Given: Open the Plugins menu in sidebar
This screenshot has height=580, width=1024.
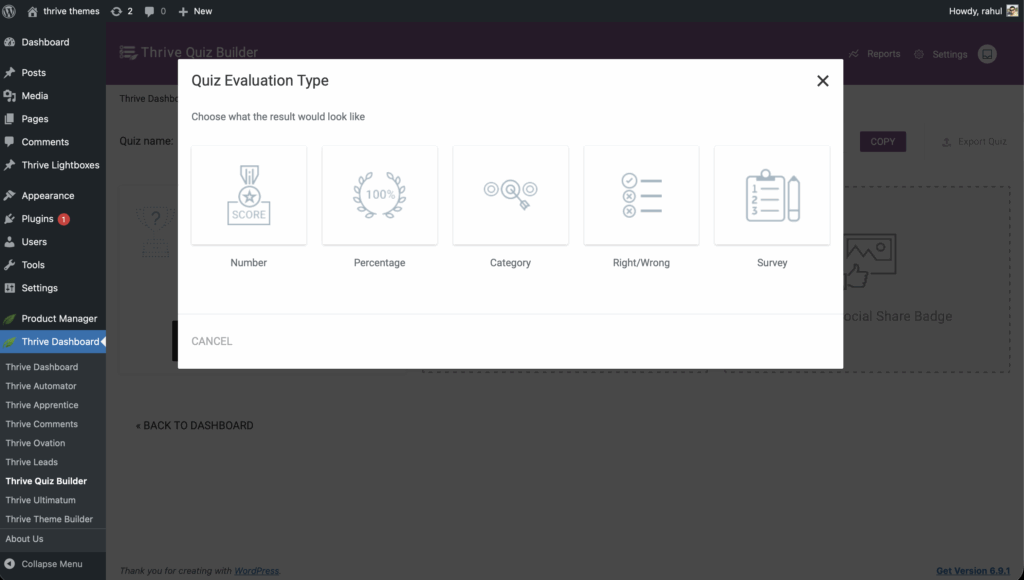Looking at the screenshot, I should (x=38, y=219).
